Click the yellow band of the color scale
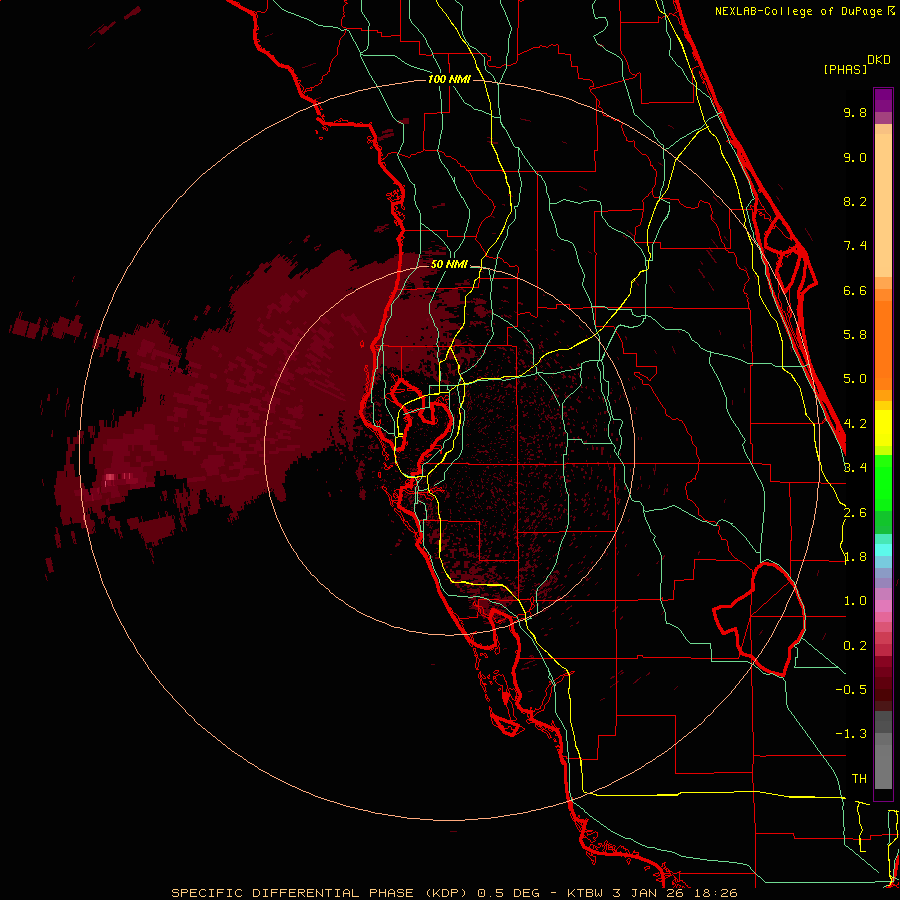Viewport: 900px width, 900px height. pyautogui.click(x=883, y=428)
